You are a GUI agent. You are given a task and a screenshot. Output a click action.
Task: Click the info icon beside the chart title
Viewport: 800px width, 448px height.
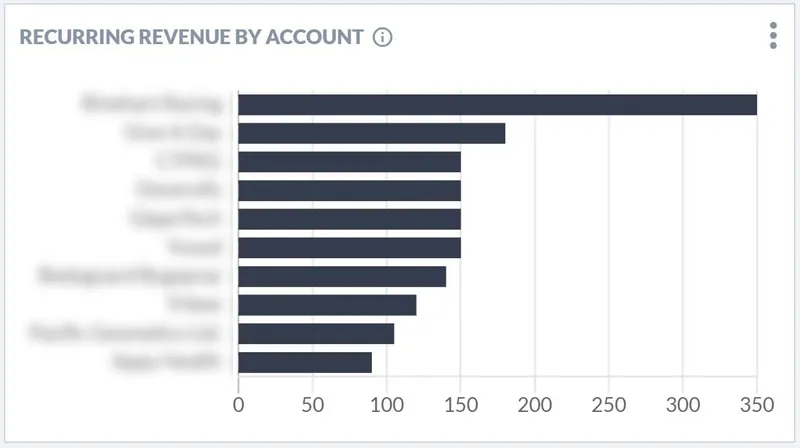click(382, 37)
